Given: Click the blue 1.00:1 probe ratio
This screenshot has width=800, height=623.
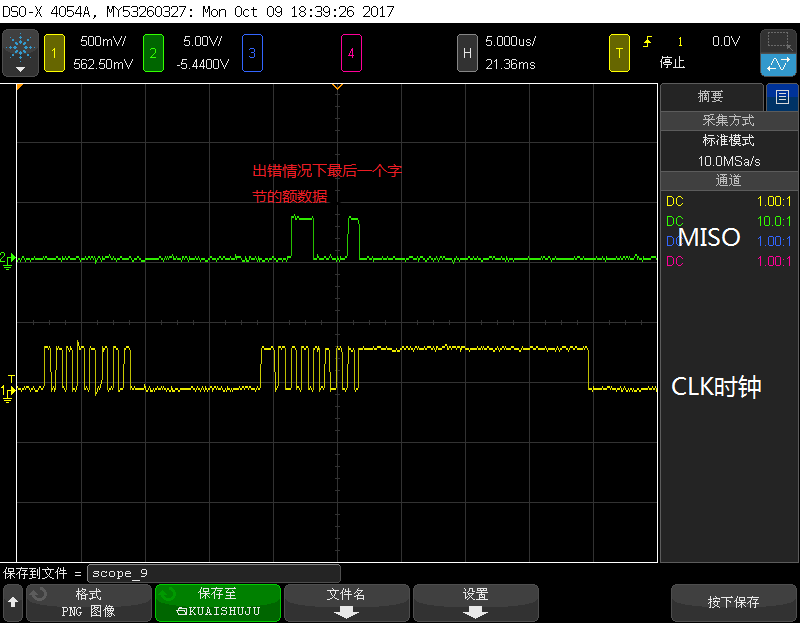Looking at the screenshot, I should [773, 241].
